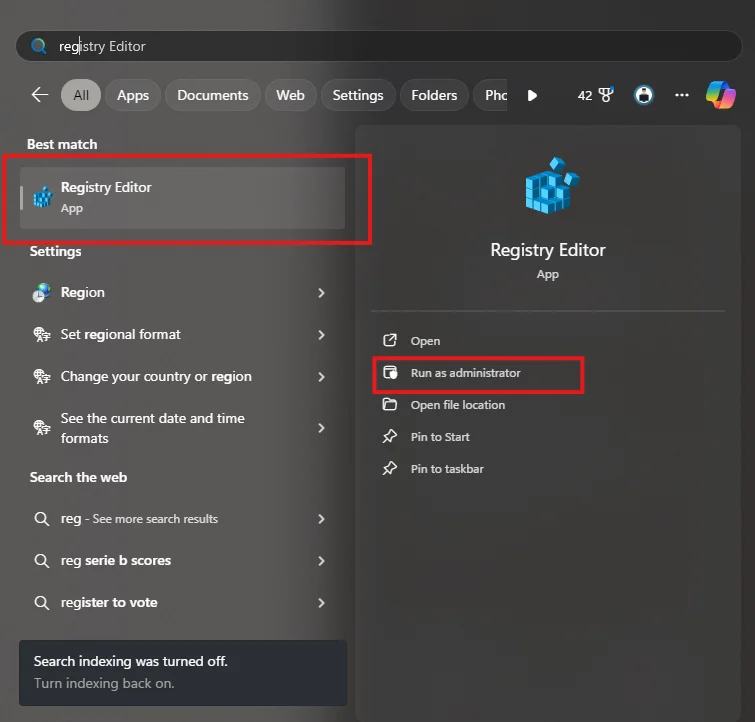Click 'See the current date and time formats' text
The width and height of the screenshot is (755, 722).
(153, 428)
